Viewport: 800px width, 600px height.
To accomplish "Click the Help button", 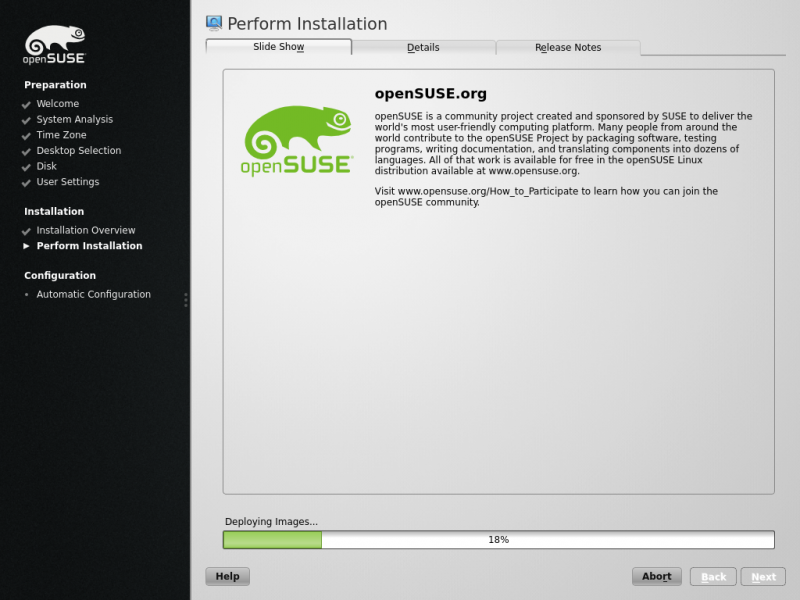I will [x=228, y=576].
